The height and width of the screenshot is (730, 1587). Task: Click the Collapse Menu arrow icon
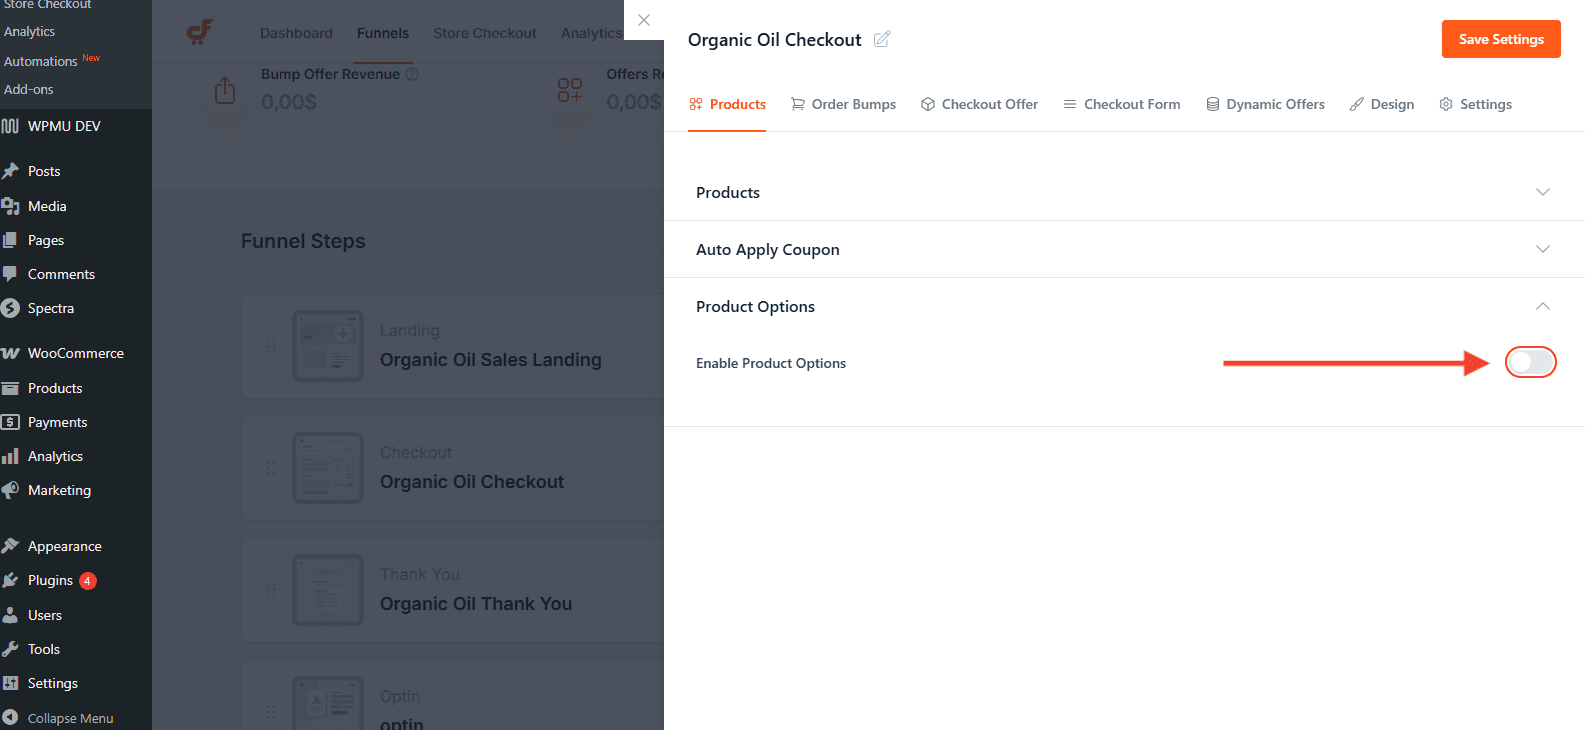point(14,717)
